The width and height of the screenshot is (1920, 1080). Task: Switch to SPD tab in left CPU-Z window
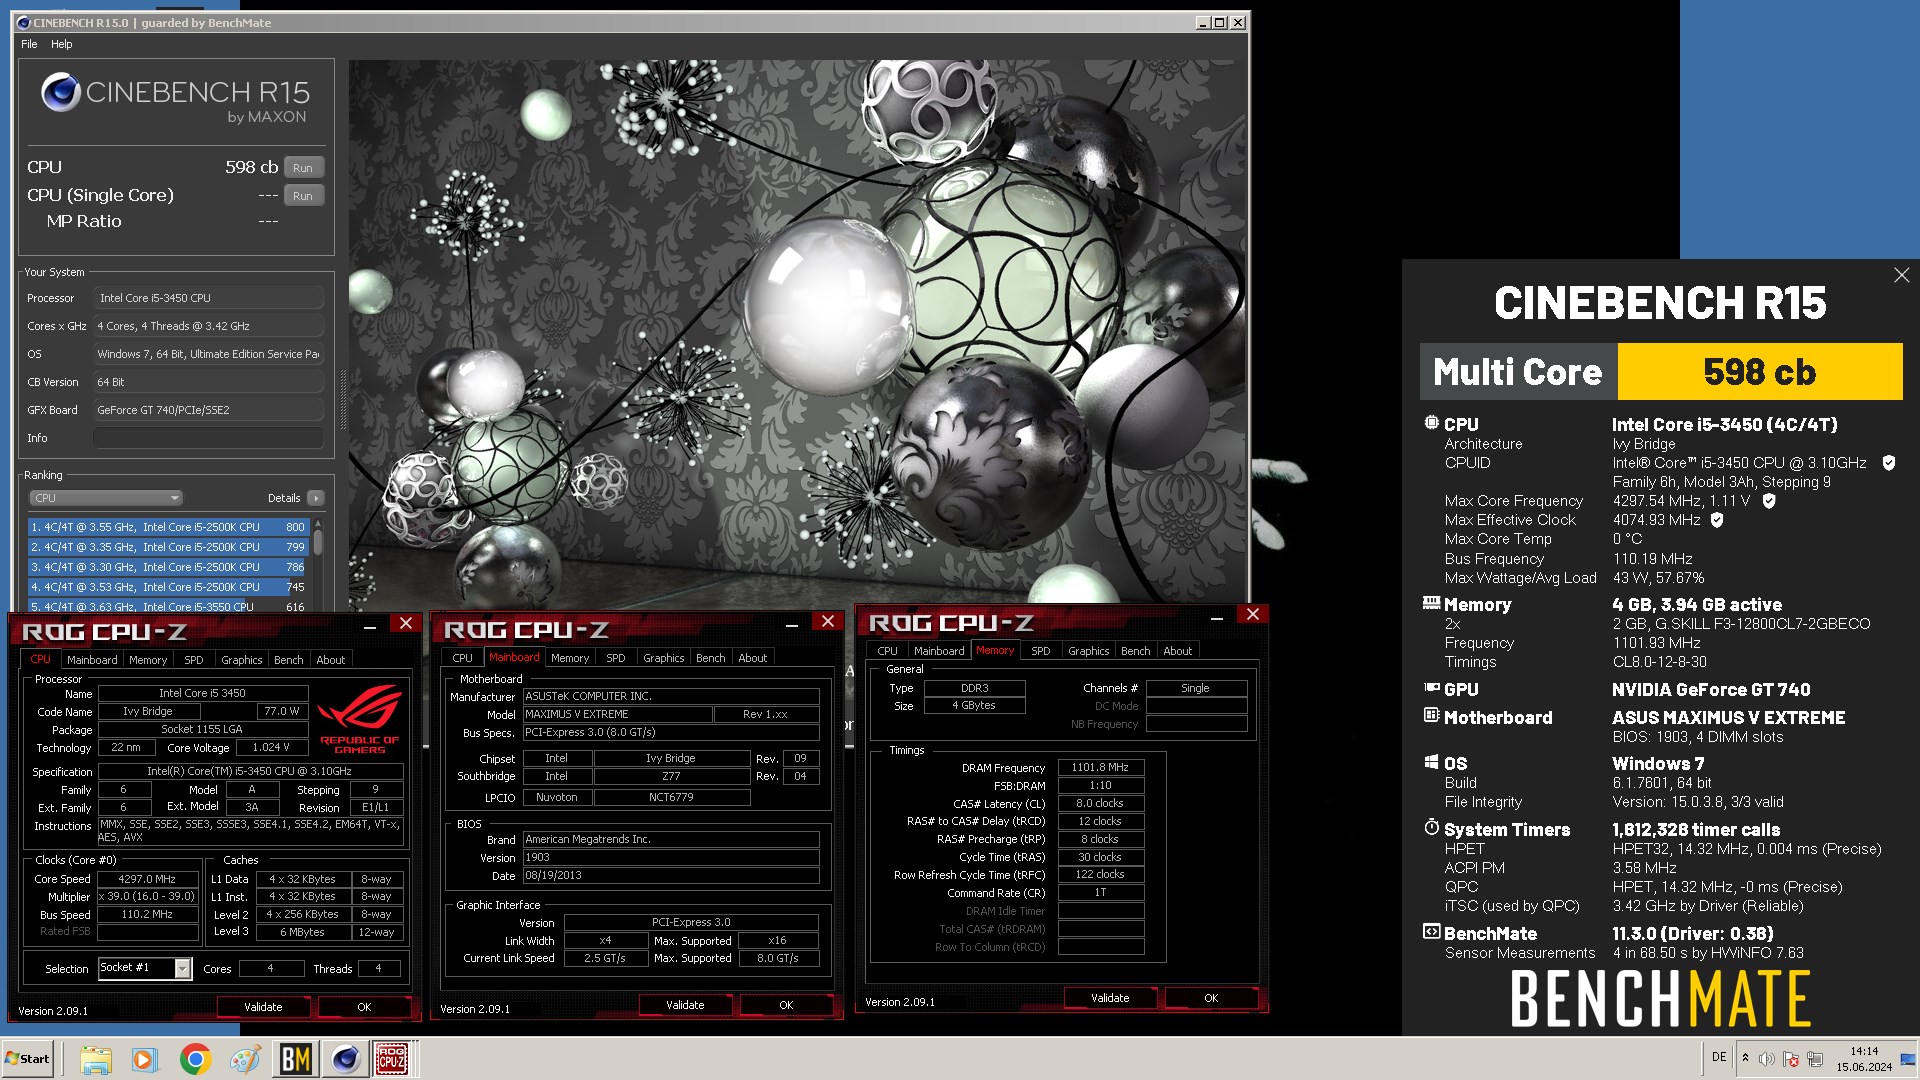pyautogui.click(x=194, y=660)
